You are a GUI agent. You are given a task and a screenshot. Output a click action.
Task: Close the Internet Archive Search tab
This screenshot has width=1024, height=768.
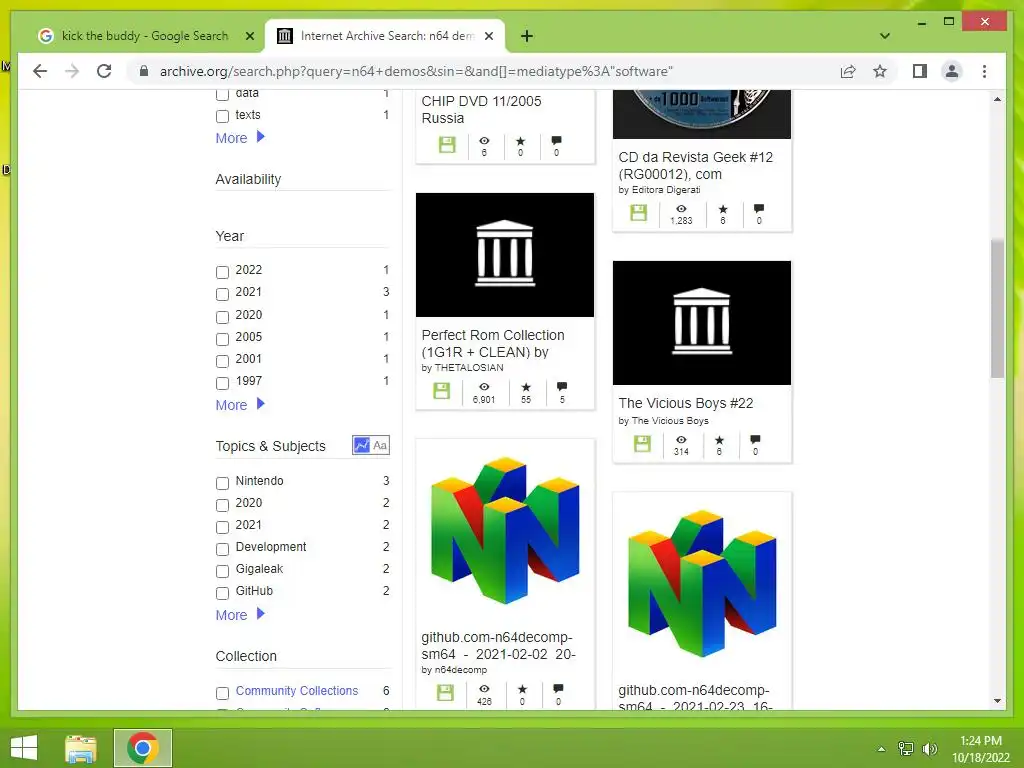coord(488,36)
